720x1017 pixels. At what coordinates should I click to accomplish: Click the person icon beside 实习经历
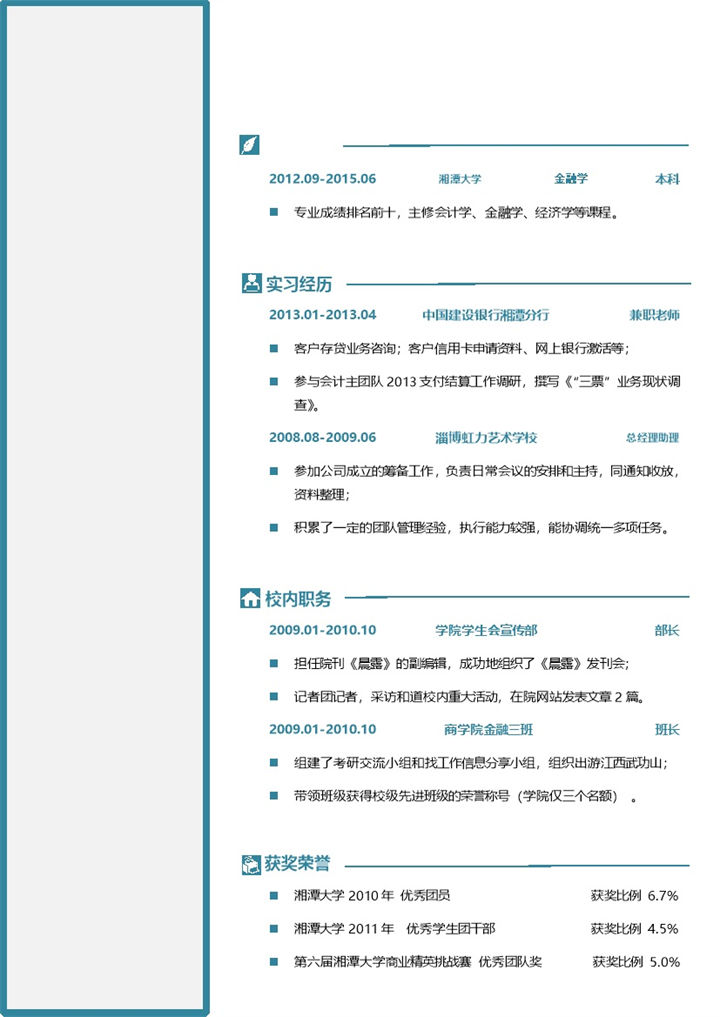point(251,283)
